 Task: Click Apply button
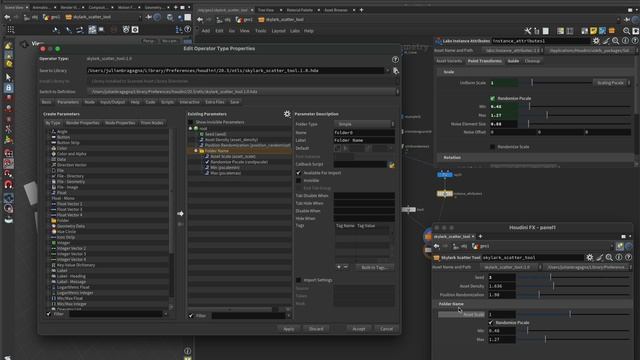(x=289, y=329)
